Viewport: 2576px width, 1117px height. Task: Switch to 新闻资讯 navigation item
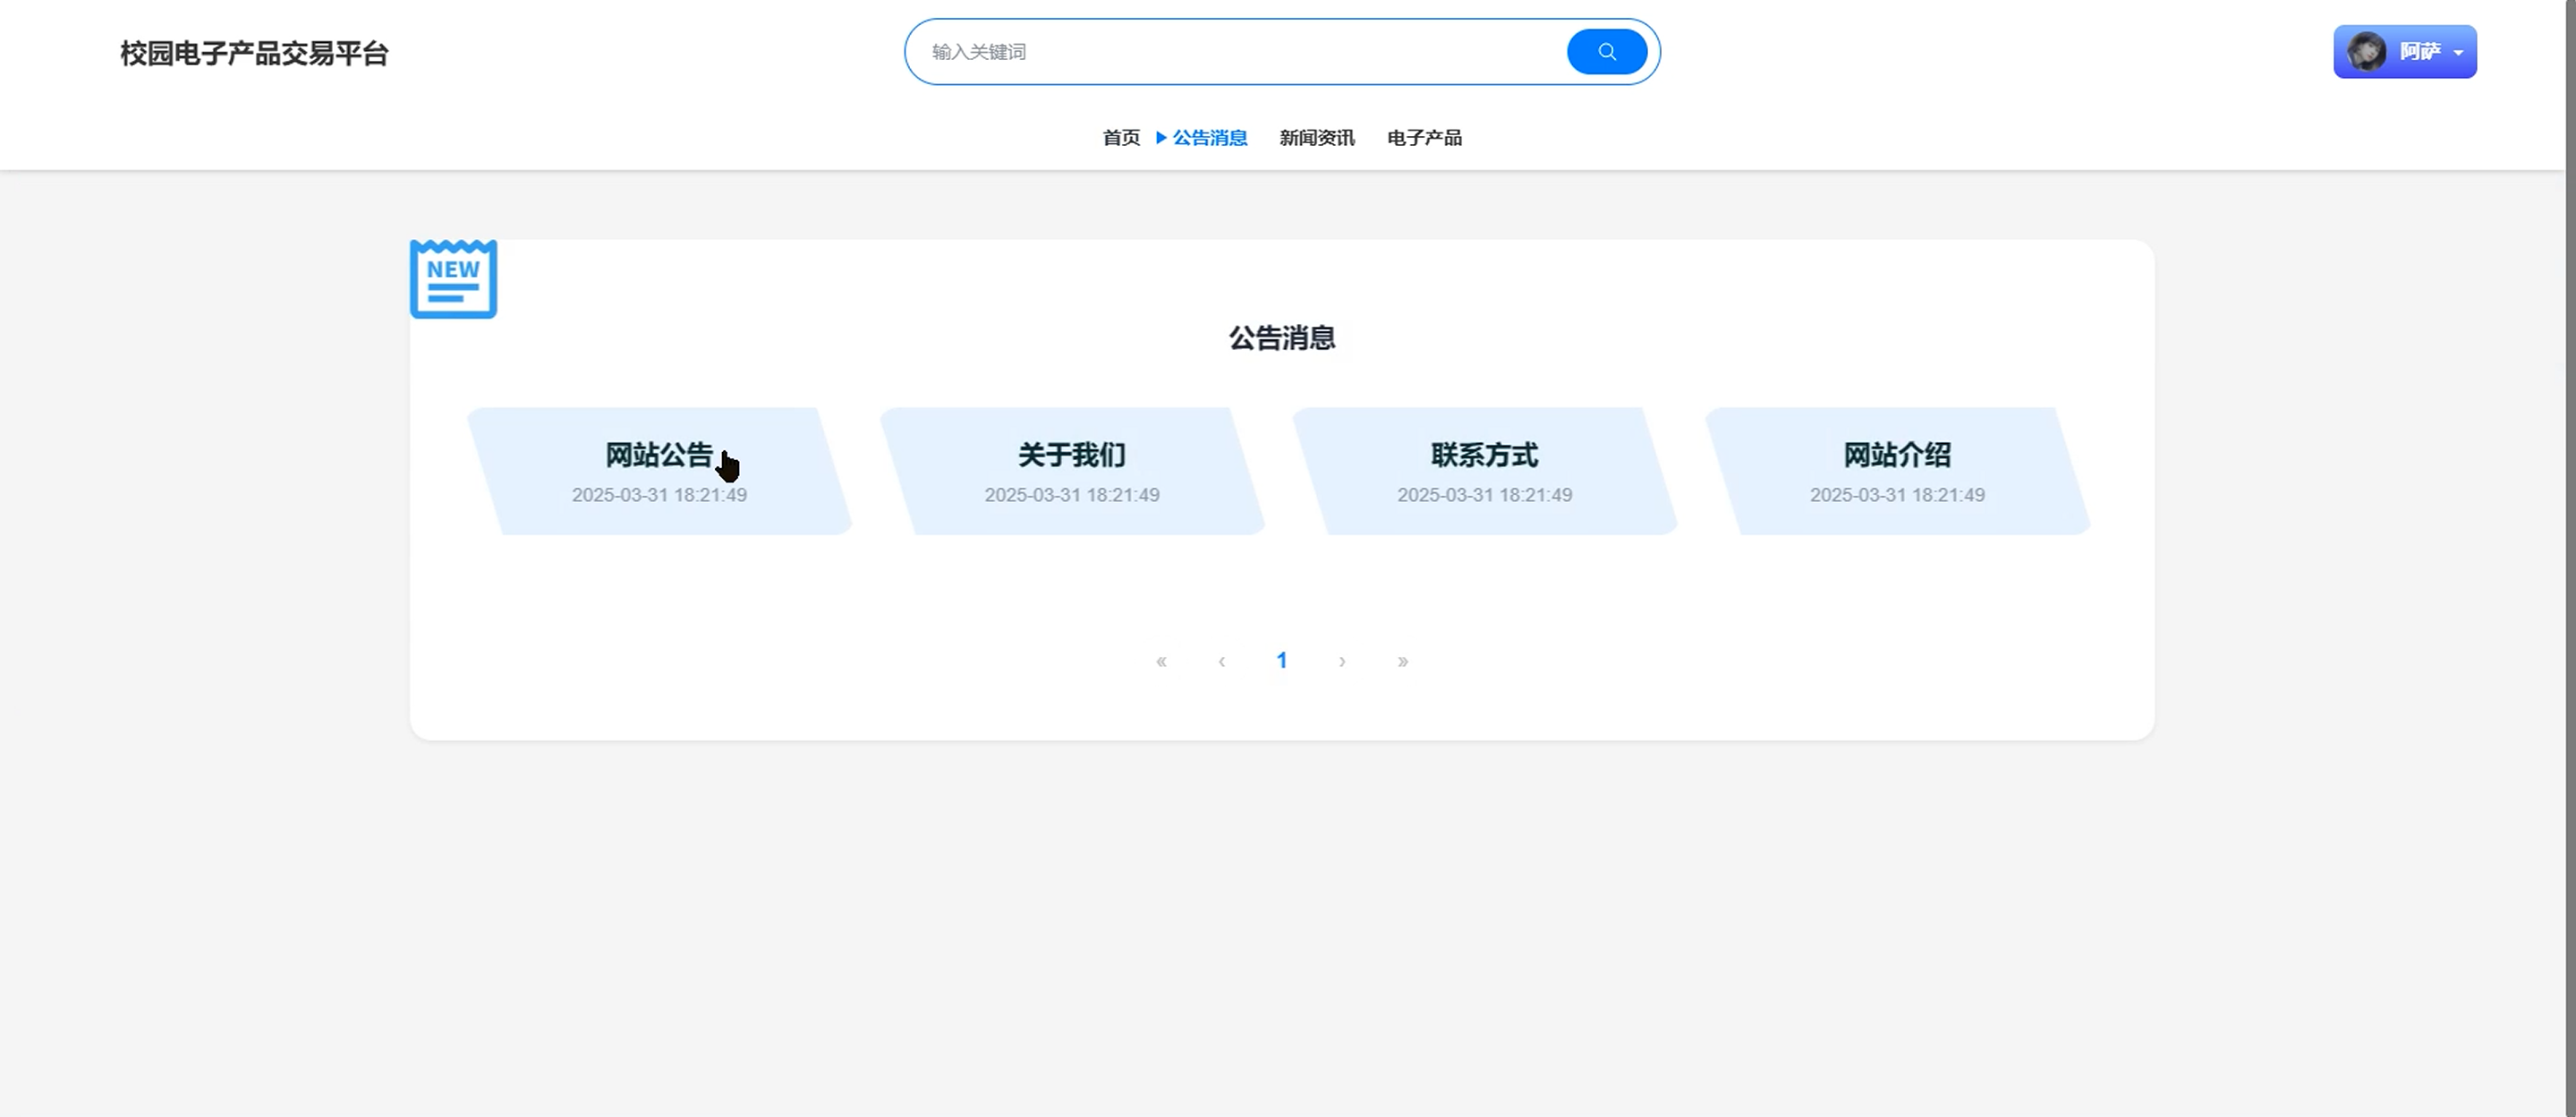[1316, 138]
